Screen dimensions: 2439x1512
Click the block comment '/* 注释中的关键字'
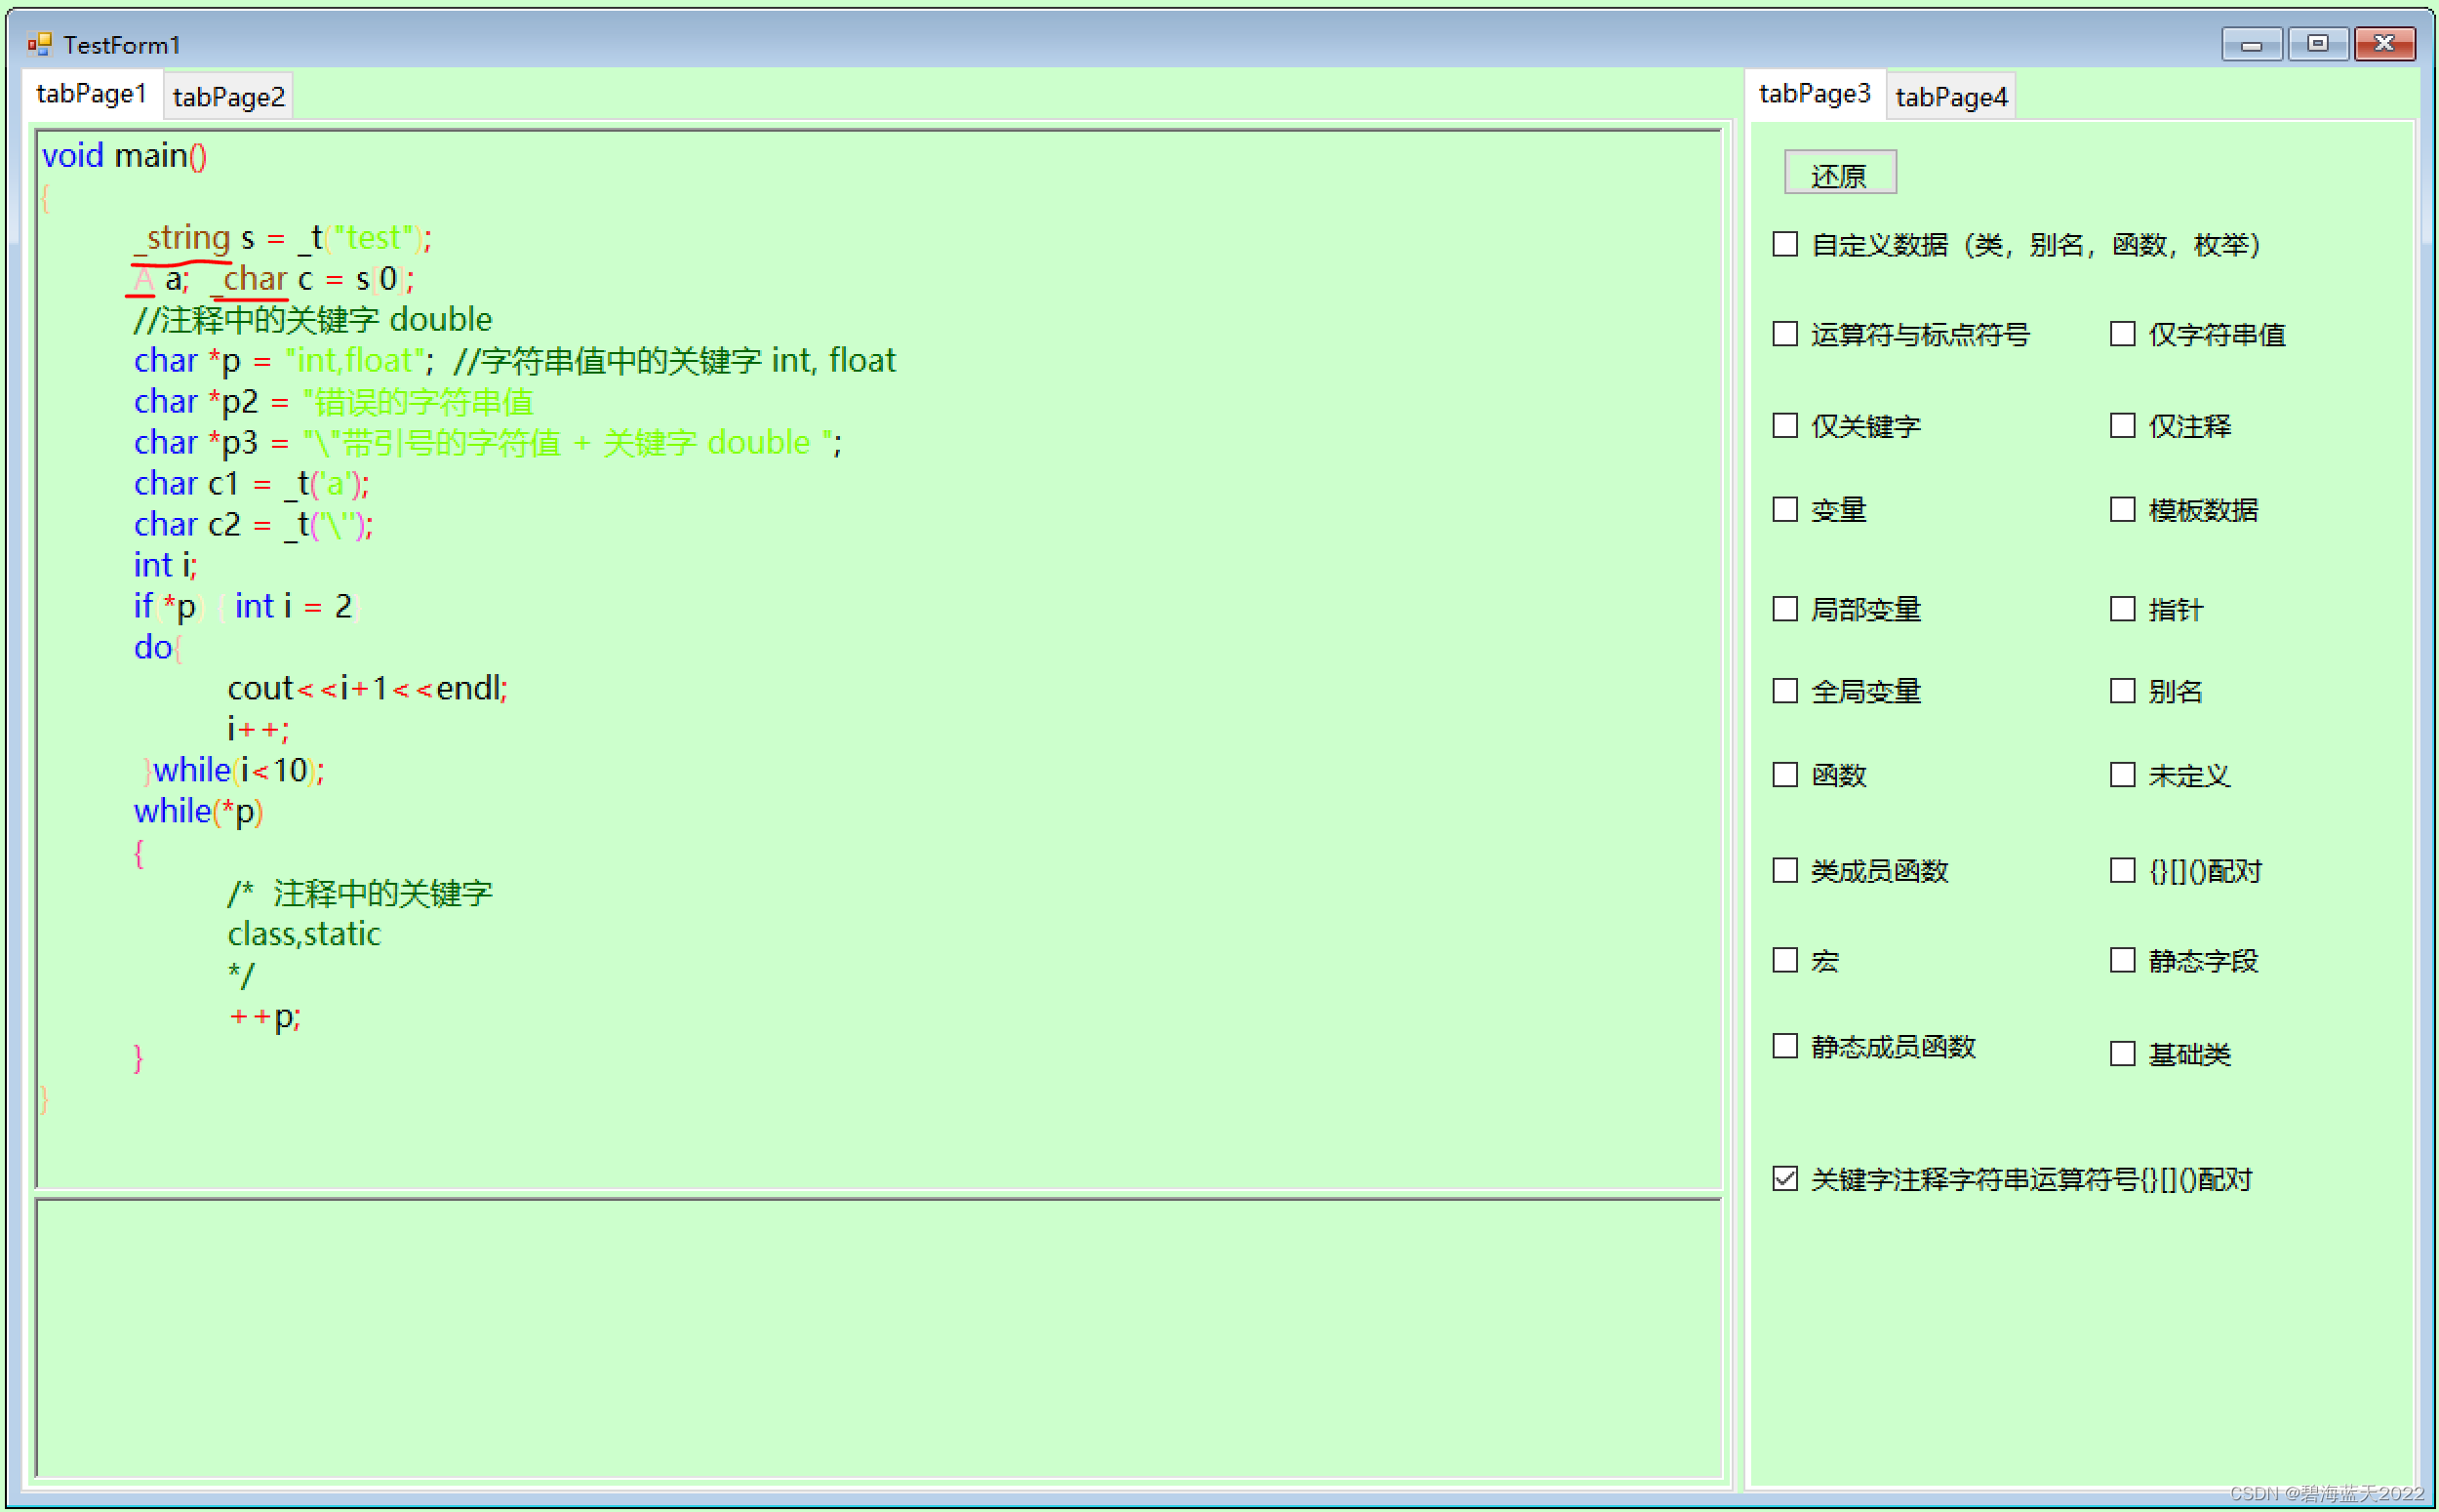click(x=360, y=894)
